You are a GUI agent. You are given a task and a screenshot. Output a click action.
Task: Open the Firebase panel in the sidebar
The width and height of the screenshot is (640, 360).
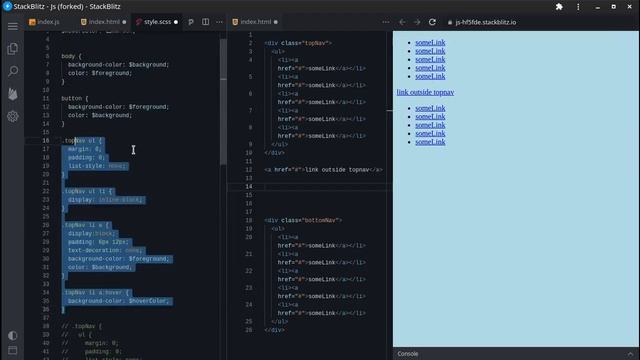13,94
